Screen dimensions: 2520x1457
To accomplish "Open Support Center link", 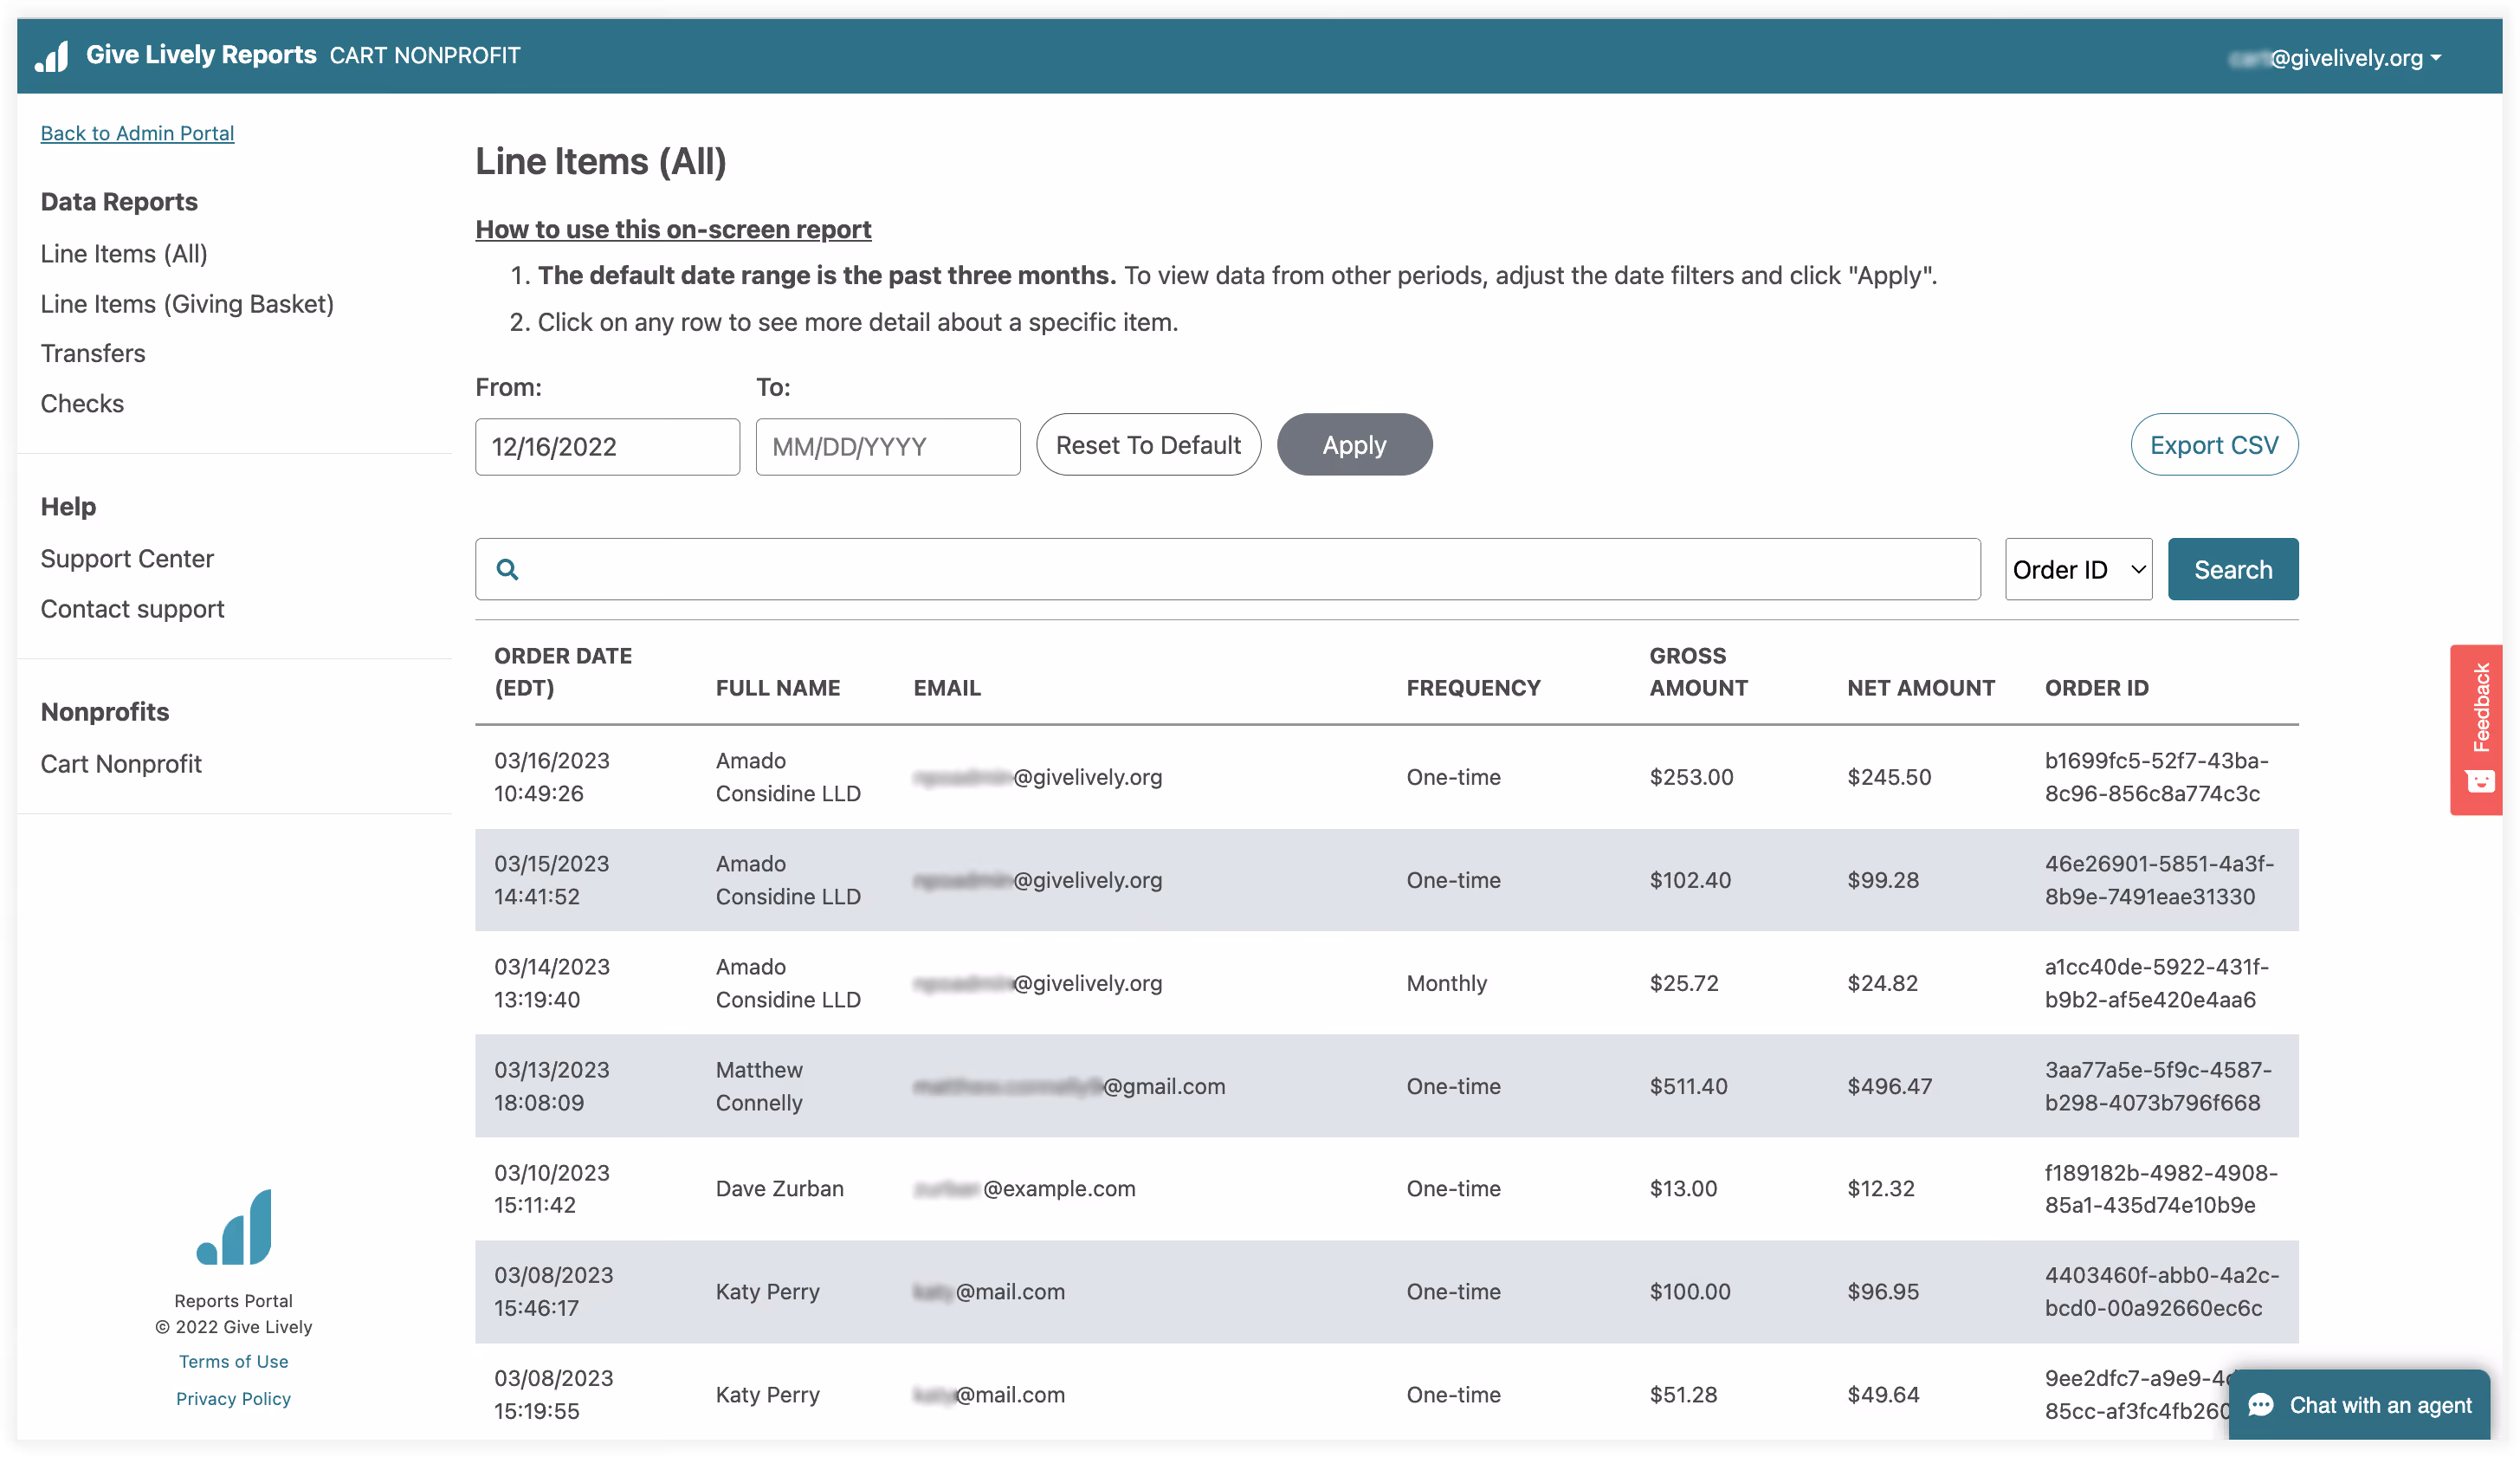I will click(x=127, y=558).
